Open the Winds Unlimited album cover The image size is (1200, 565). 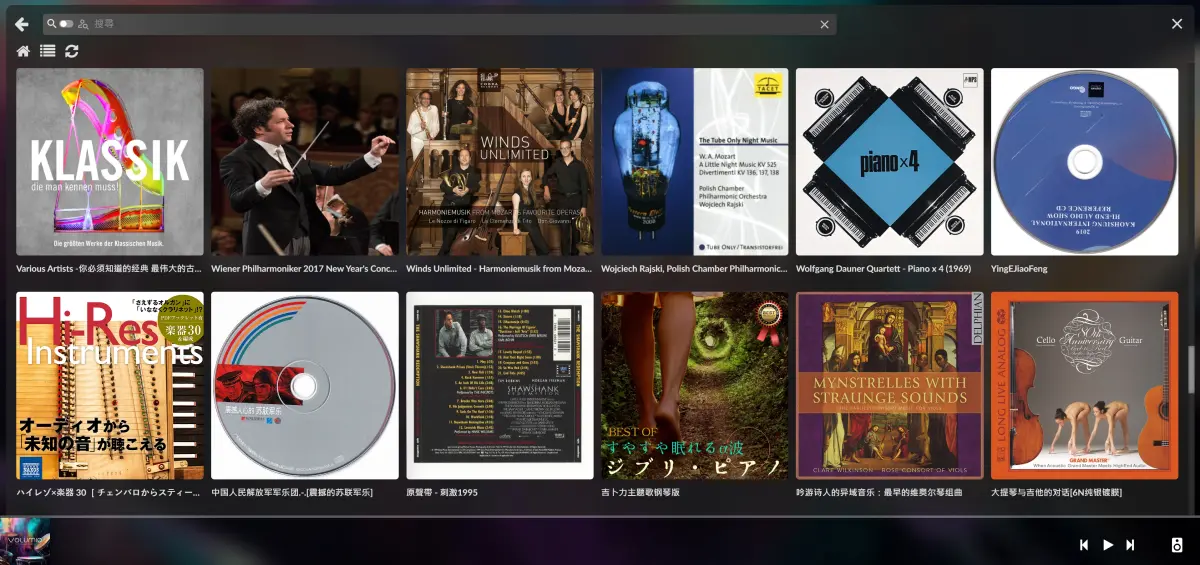[500, 162]
